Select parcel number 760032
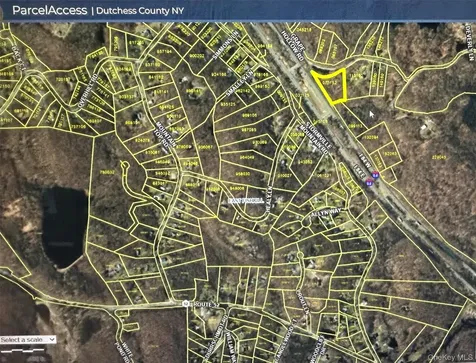476x363 pixels. point(107,173)
